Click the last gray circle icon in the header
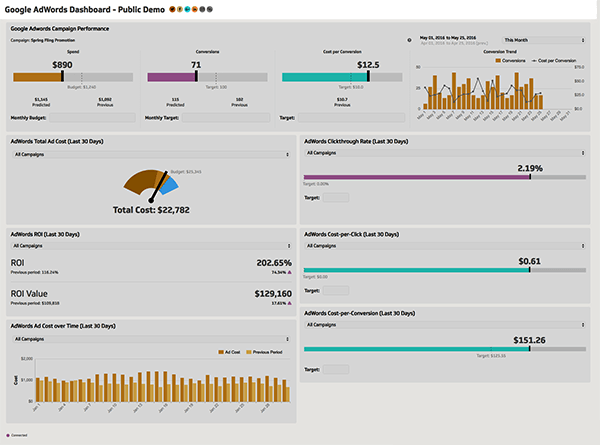The width and height of the screenshot is (600, 445). coord(210,10)
